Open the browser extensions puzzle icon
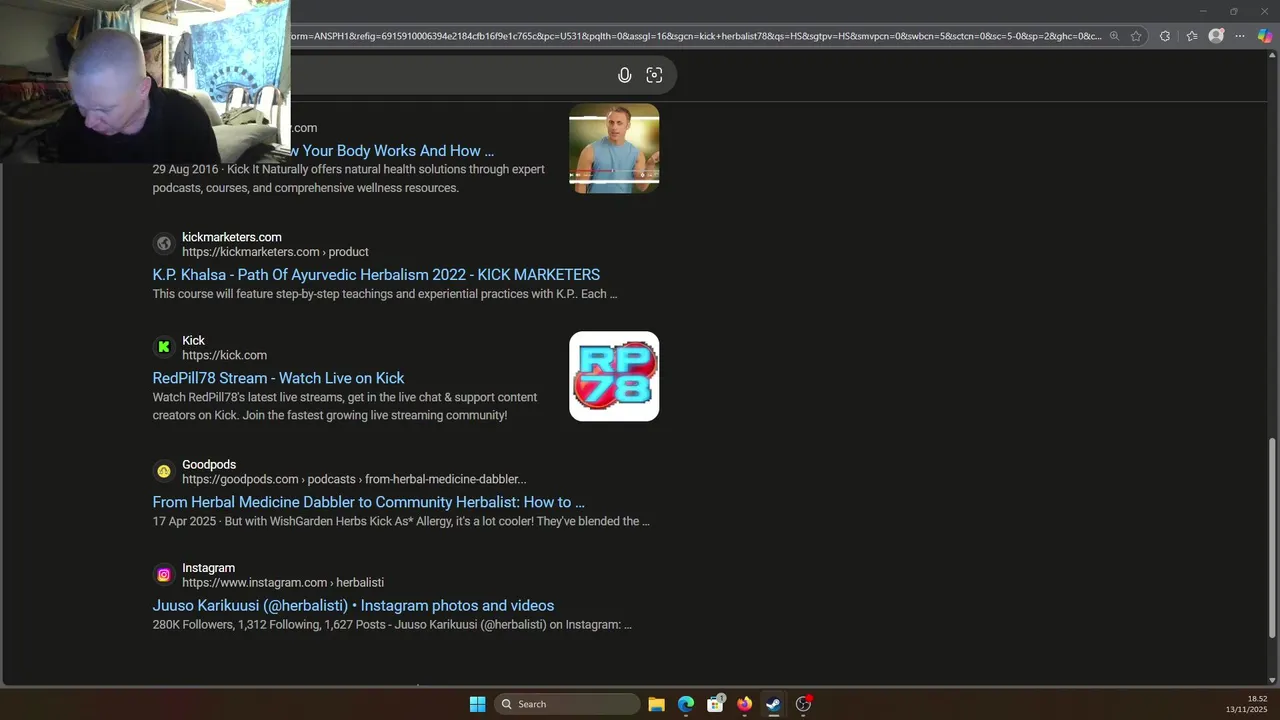This screenshot has width=1280, height=720. click(x=1164, y=36)
